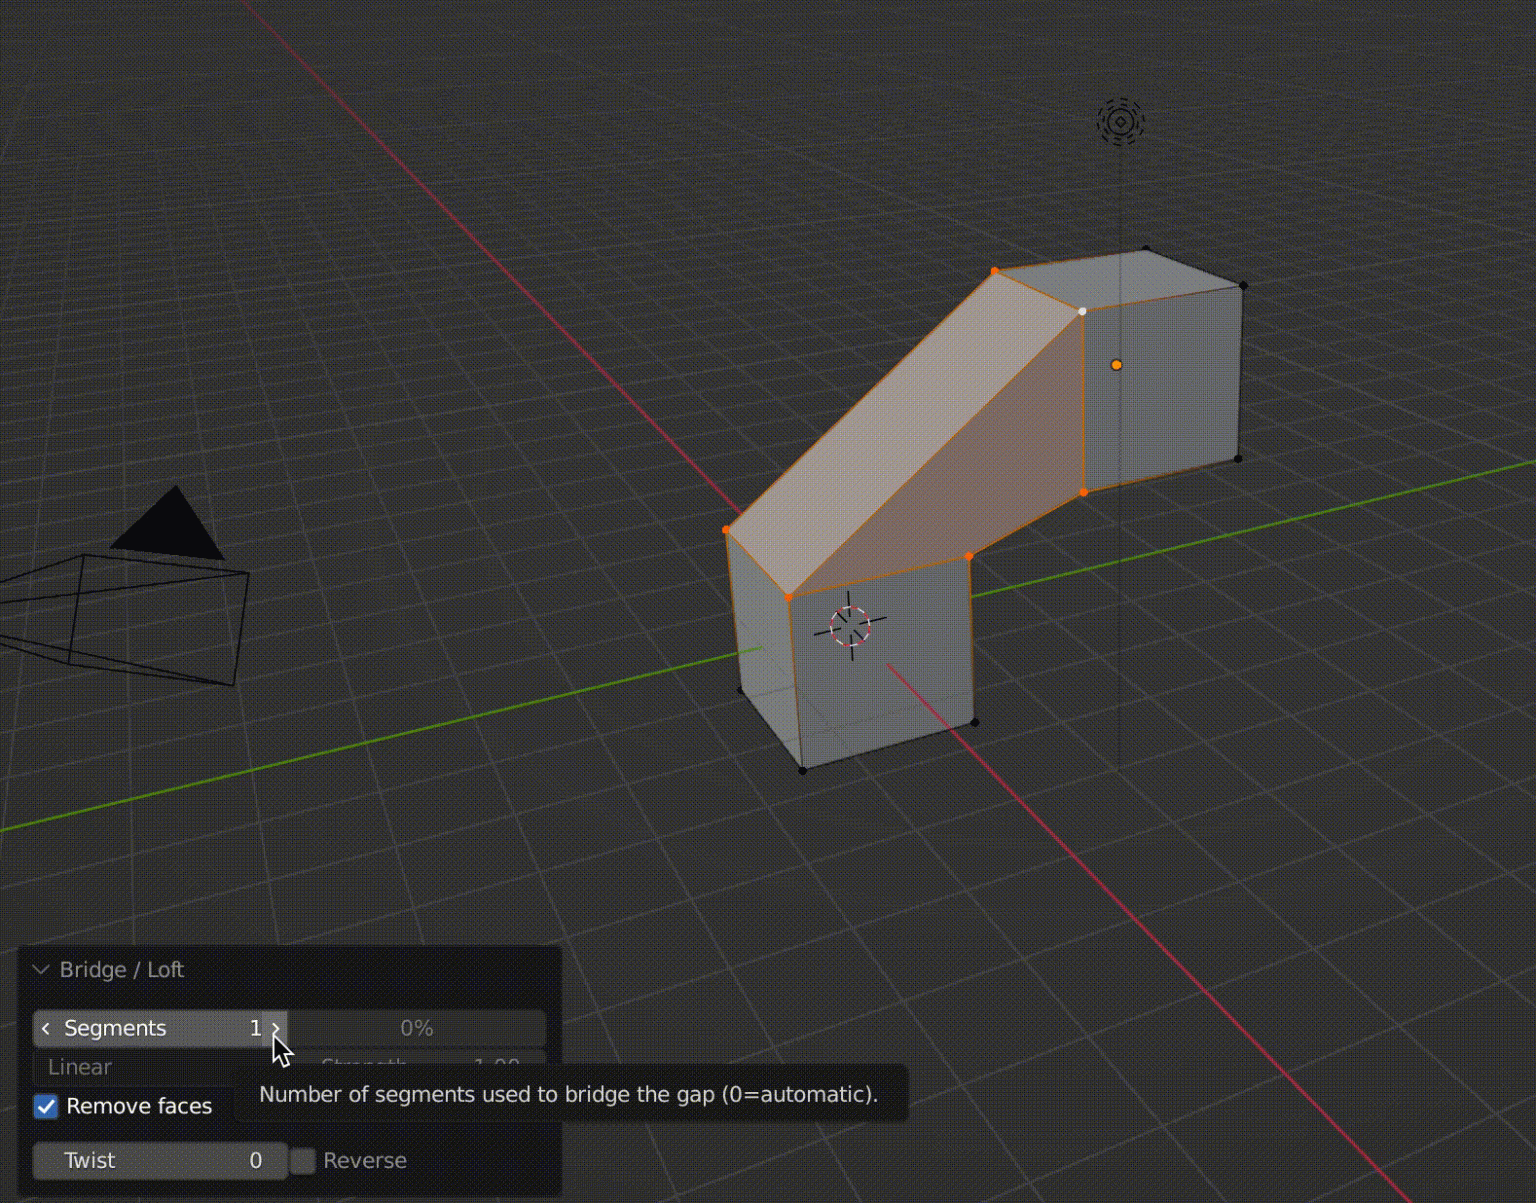Click the 3D cursor on the mesh face
This screenshot has width=1536, height=1203.
click(850, 625)
